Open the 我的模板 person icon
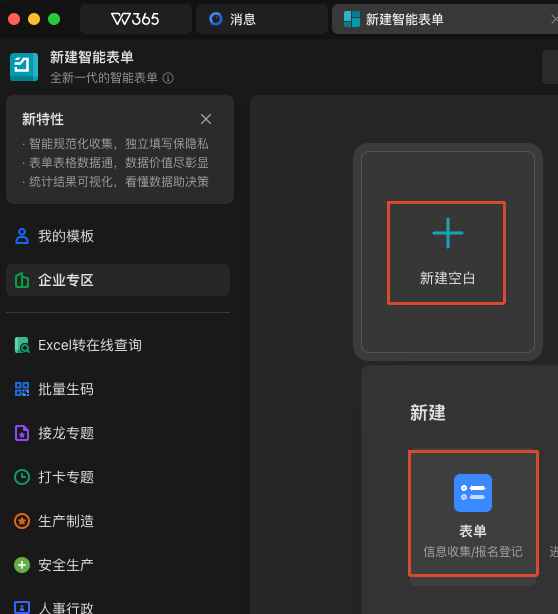 click(x=22, y=236)
